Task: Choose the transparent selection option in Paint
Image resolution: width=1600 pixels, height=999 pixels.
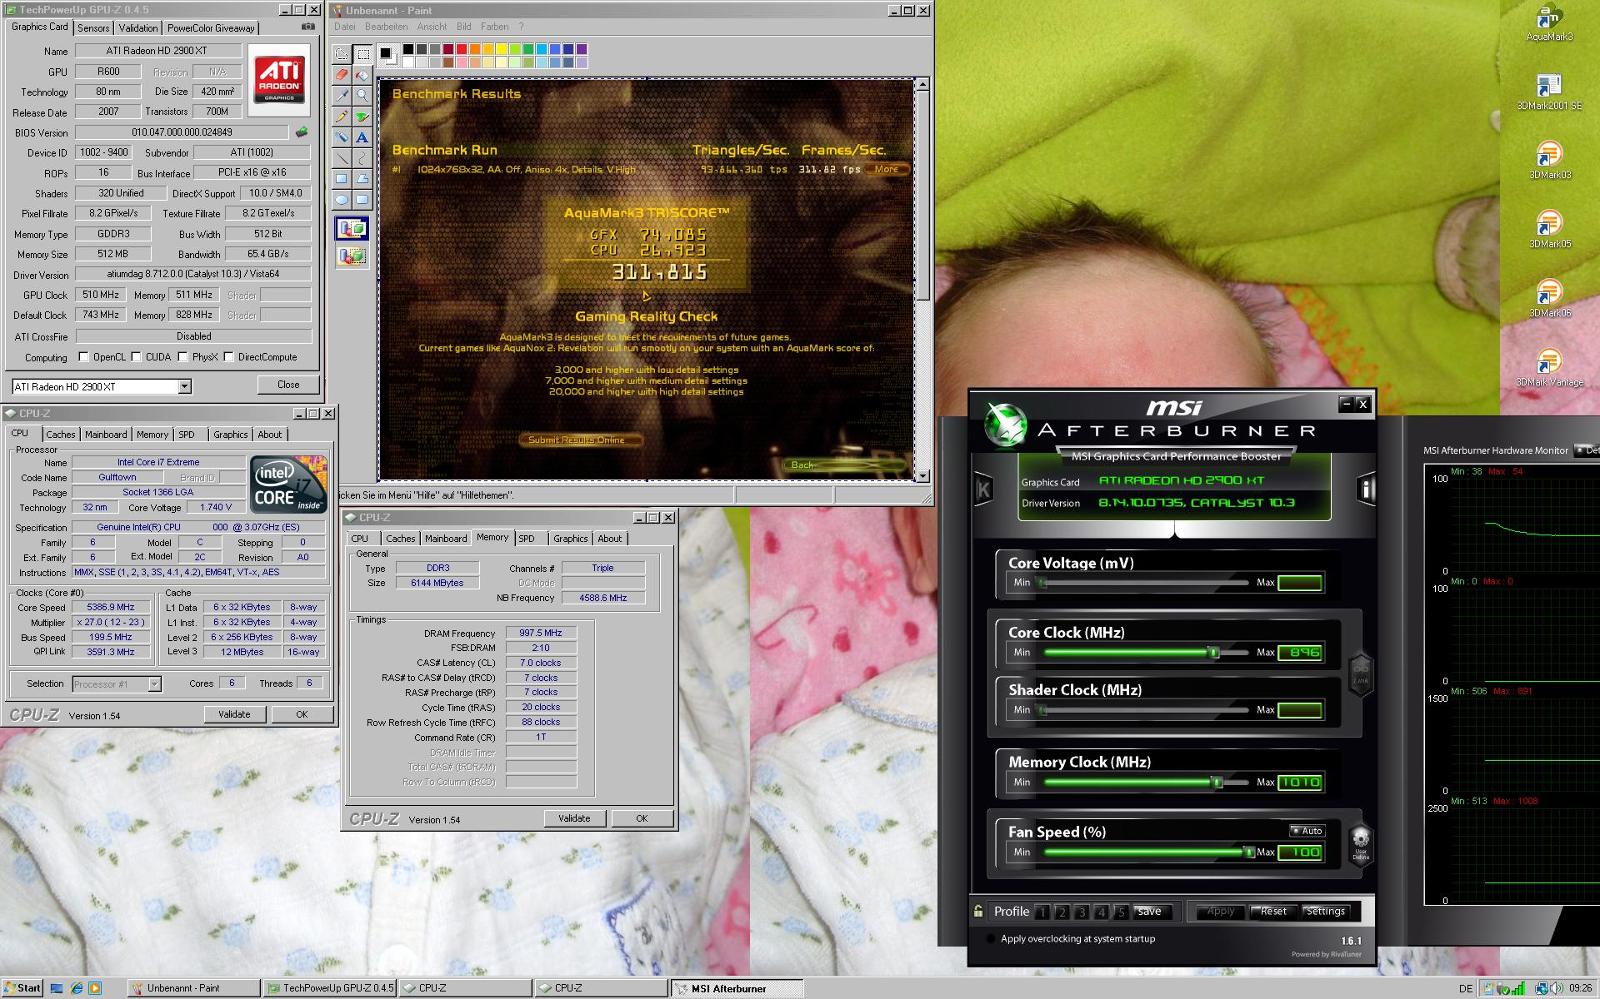Action: [x=352, y=256]
